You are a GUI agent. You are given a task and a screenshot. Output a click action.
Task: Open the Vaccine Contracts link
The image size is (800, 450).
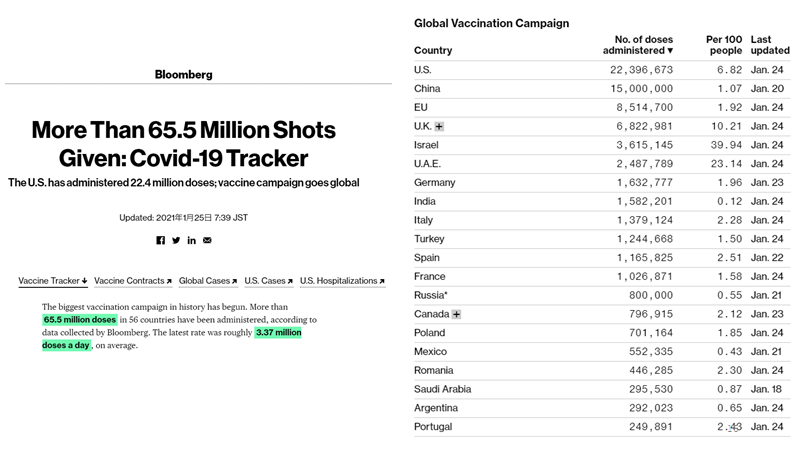133,281
